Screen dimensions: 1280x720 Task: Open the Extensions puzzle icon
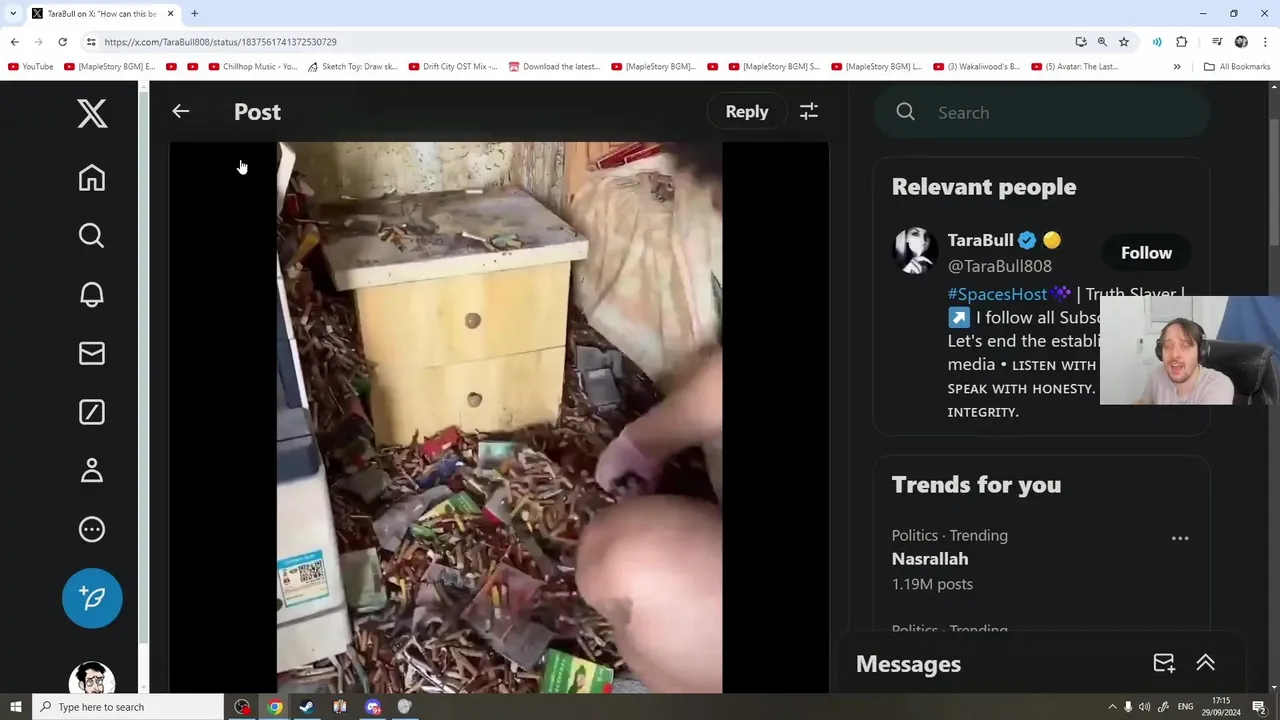tap(1182, 42)
